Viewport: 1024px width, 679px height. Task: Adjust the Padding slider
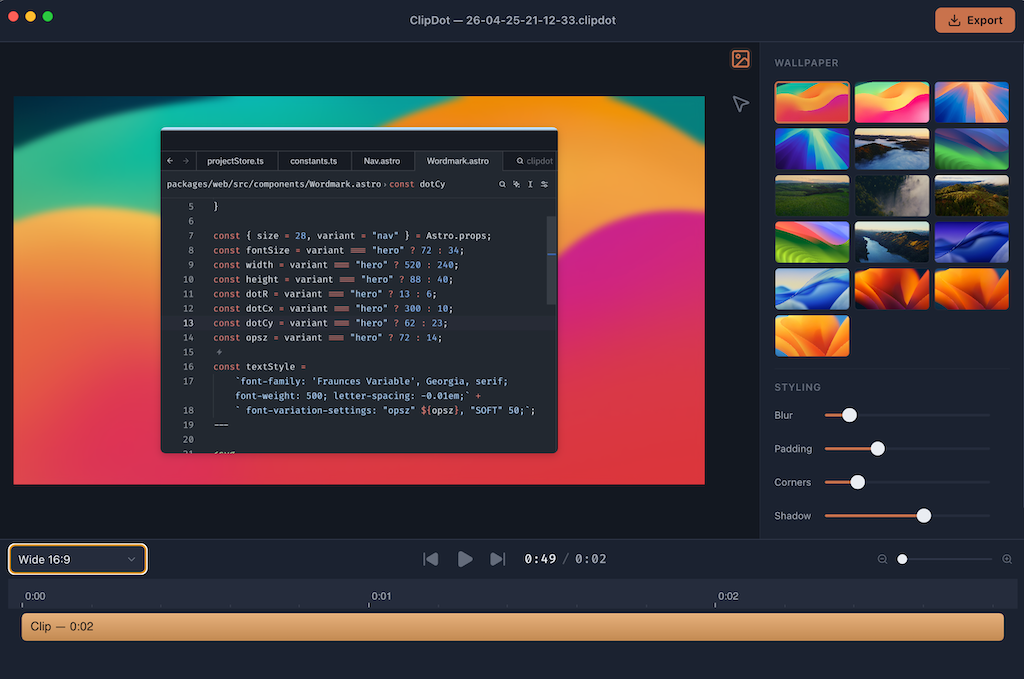(x=877, y=448)
